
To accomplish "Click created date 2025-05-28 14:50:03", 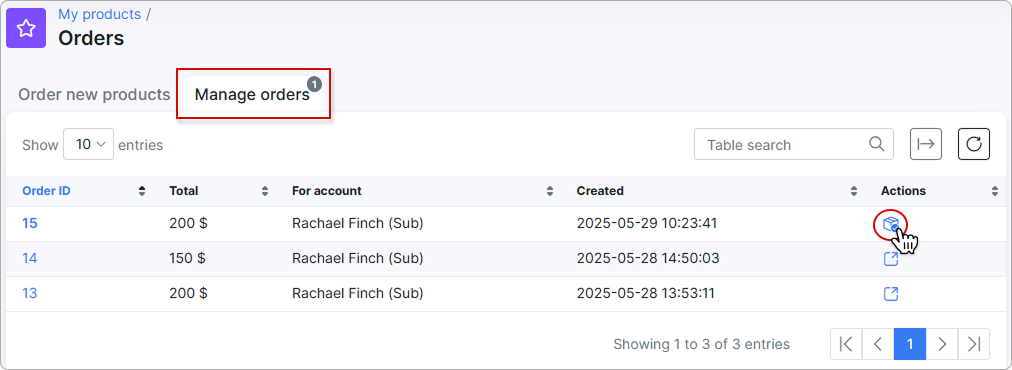I will tap(648, 258).
